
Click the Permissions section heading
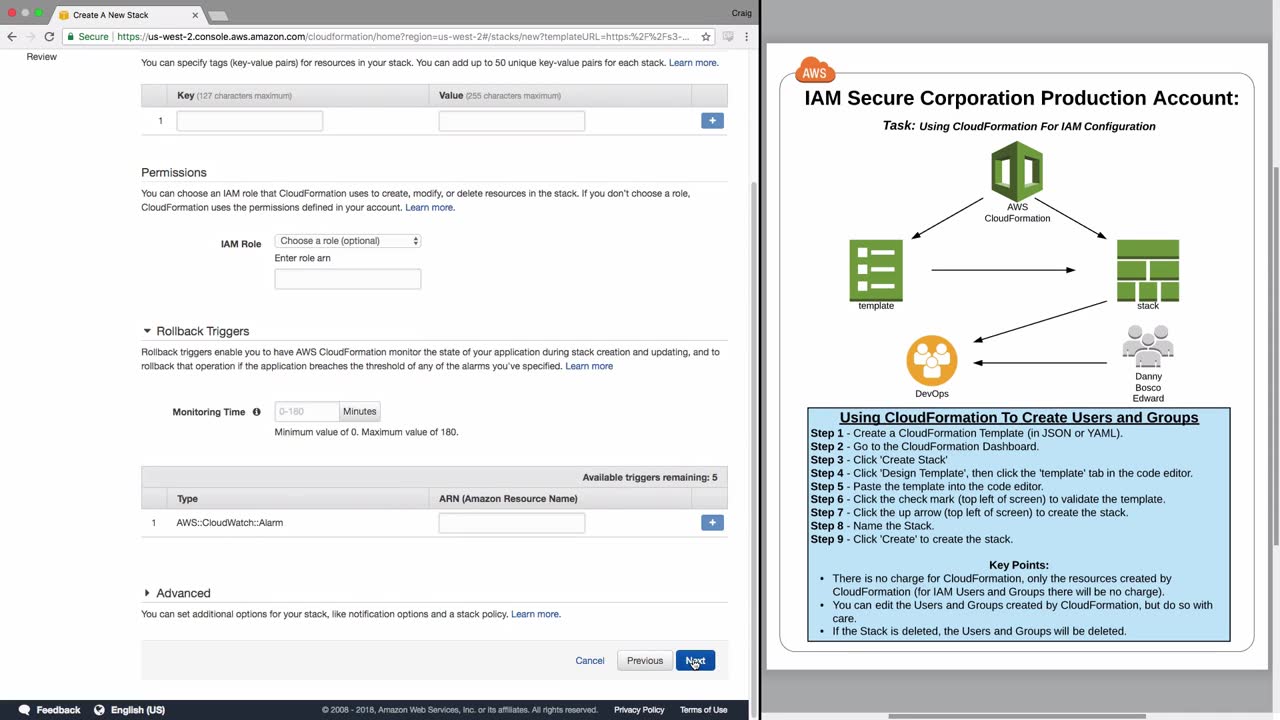click(174, 173)
